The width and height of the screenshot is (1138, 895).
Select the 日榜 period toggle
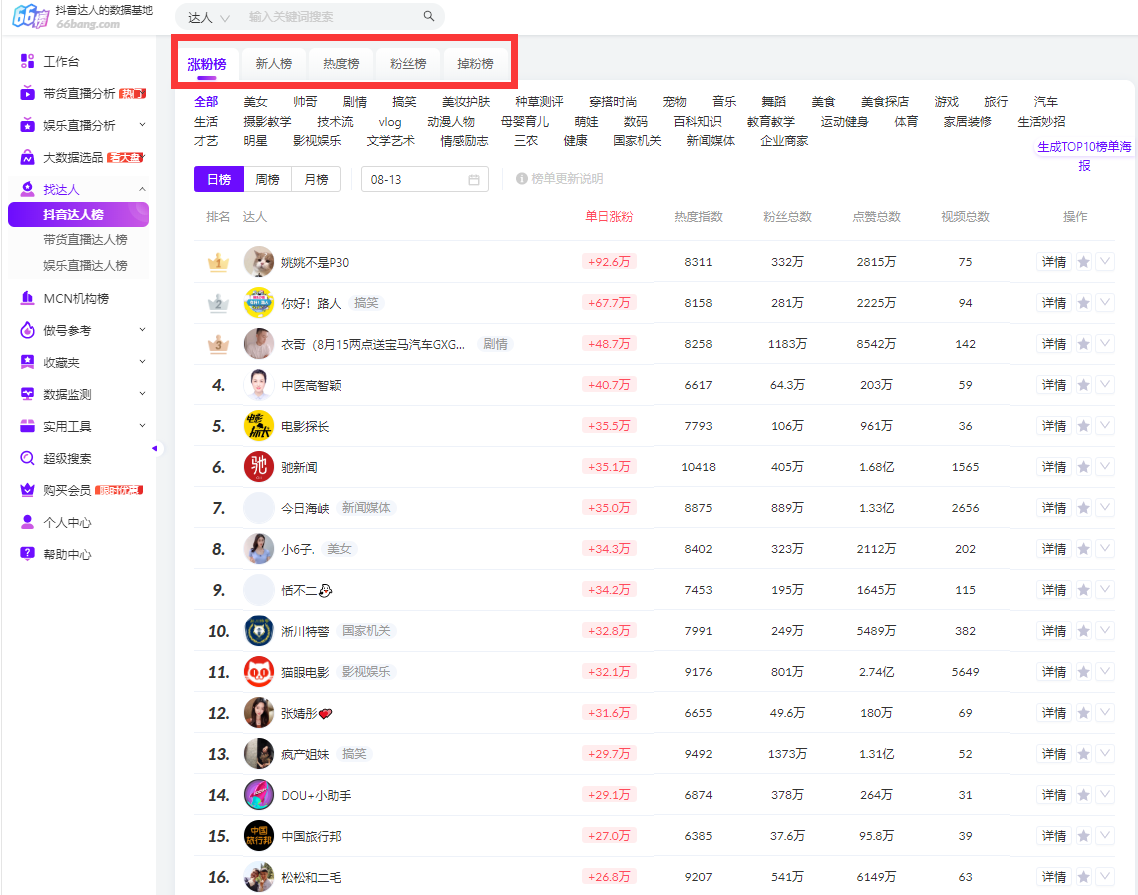click(218, 179)
